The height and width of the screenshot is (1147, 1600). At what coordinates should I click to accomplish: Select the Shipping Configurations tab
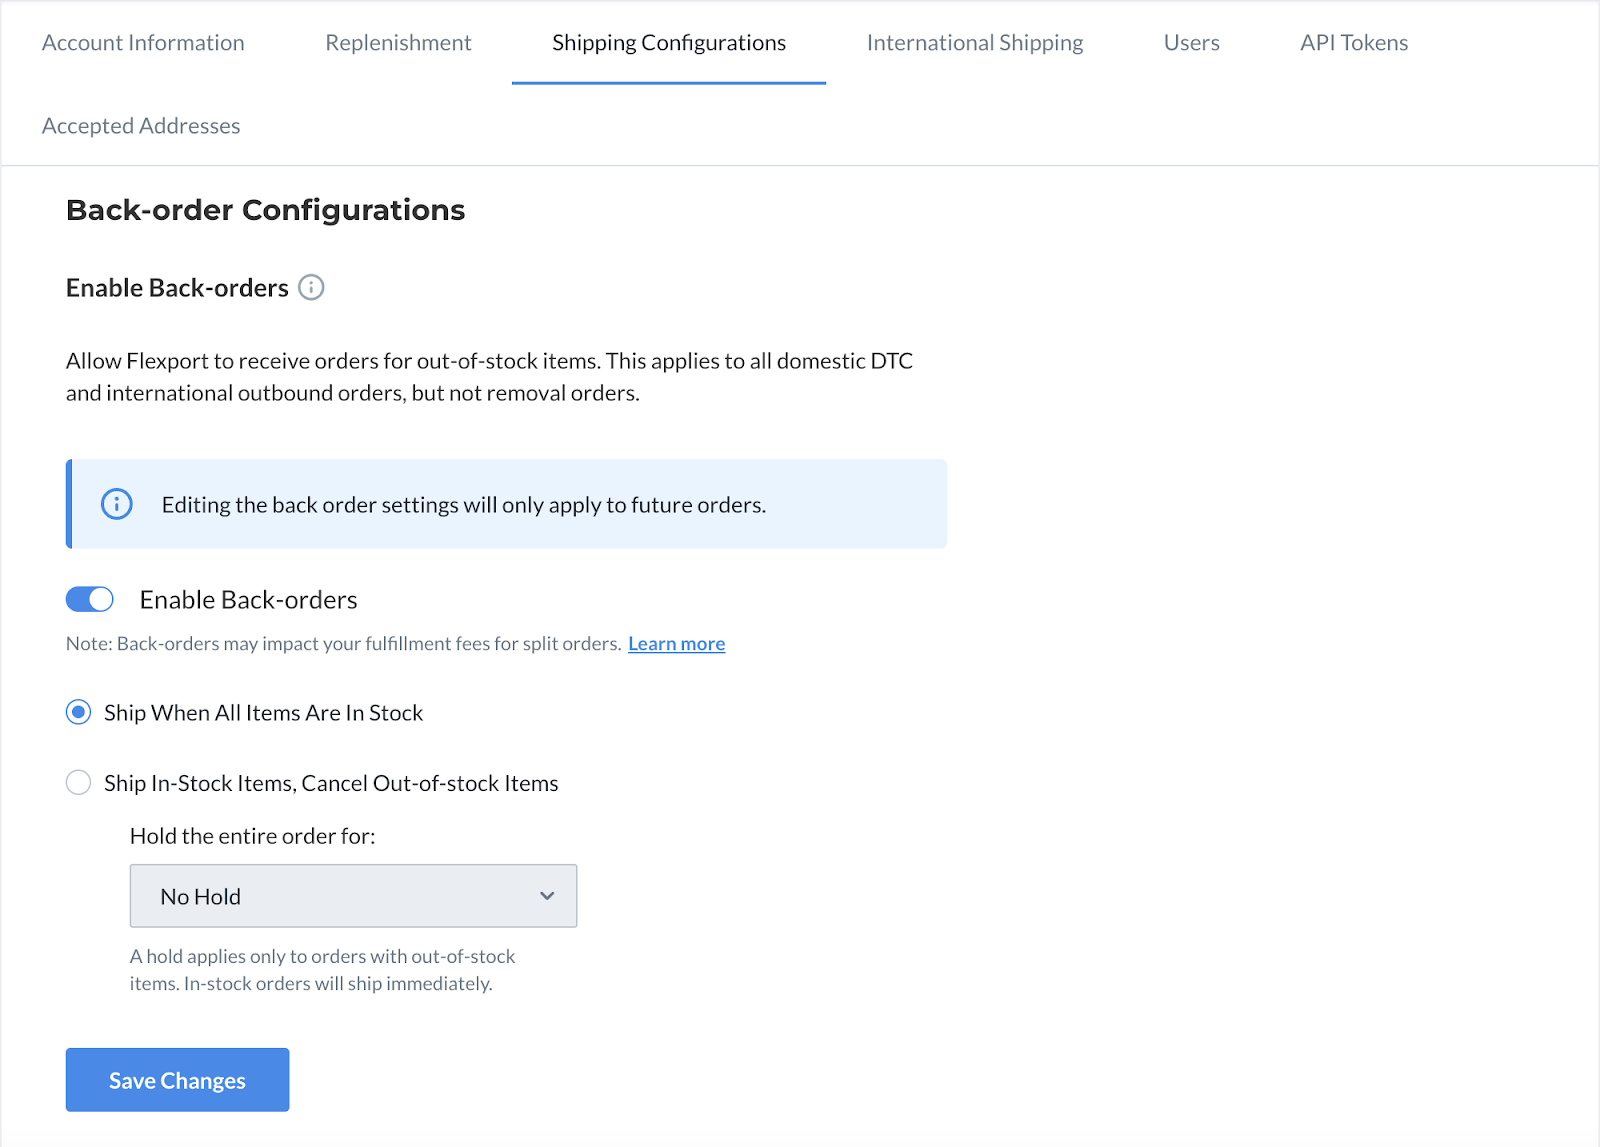pos(668,42)
